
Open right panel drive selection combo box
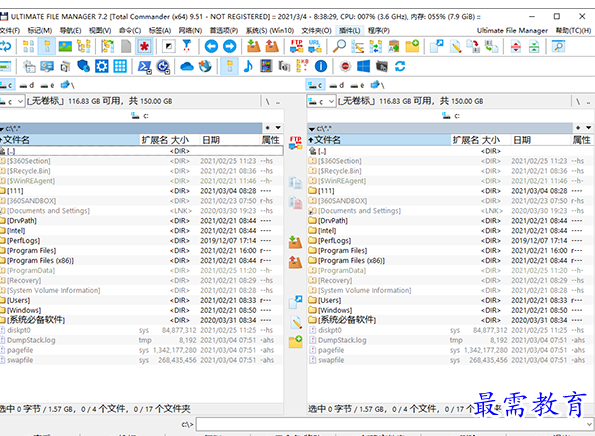(321, 101)
